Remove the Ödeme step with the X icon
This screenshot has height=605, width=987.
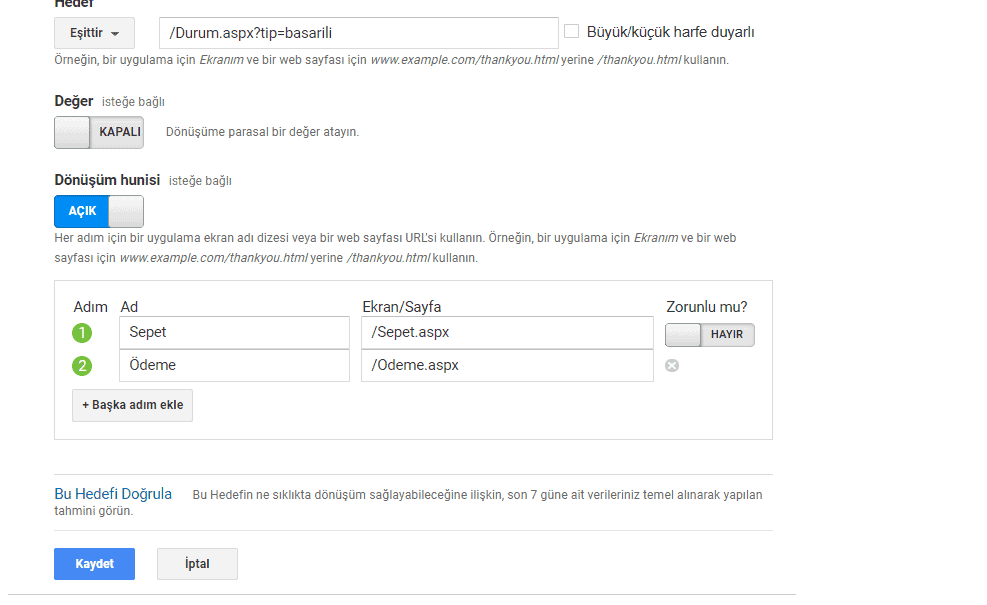point(672,366)
